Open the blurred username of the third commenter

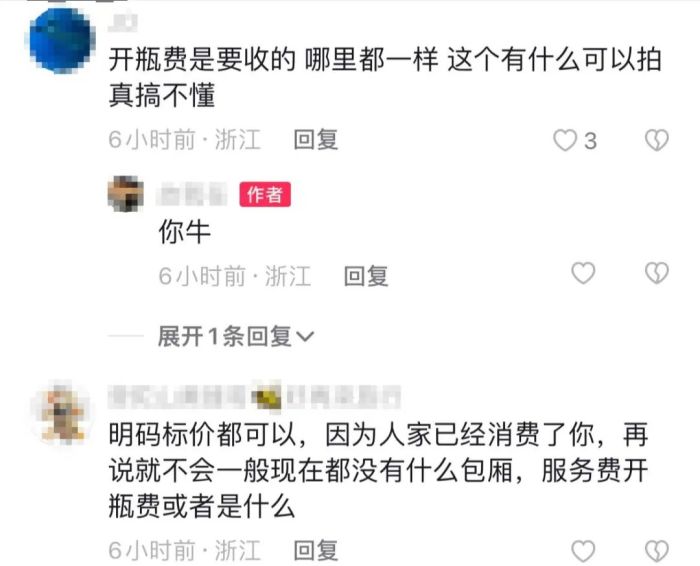[254, 395]
